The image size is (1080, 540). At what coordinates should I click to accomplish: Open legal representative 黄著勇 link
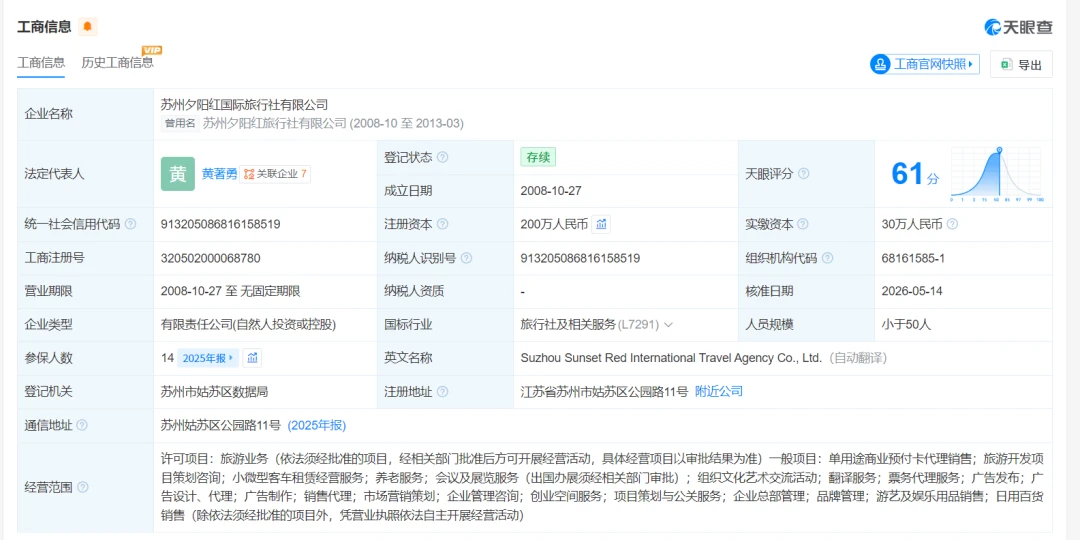[x=219, y=174]
